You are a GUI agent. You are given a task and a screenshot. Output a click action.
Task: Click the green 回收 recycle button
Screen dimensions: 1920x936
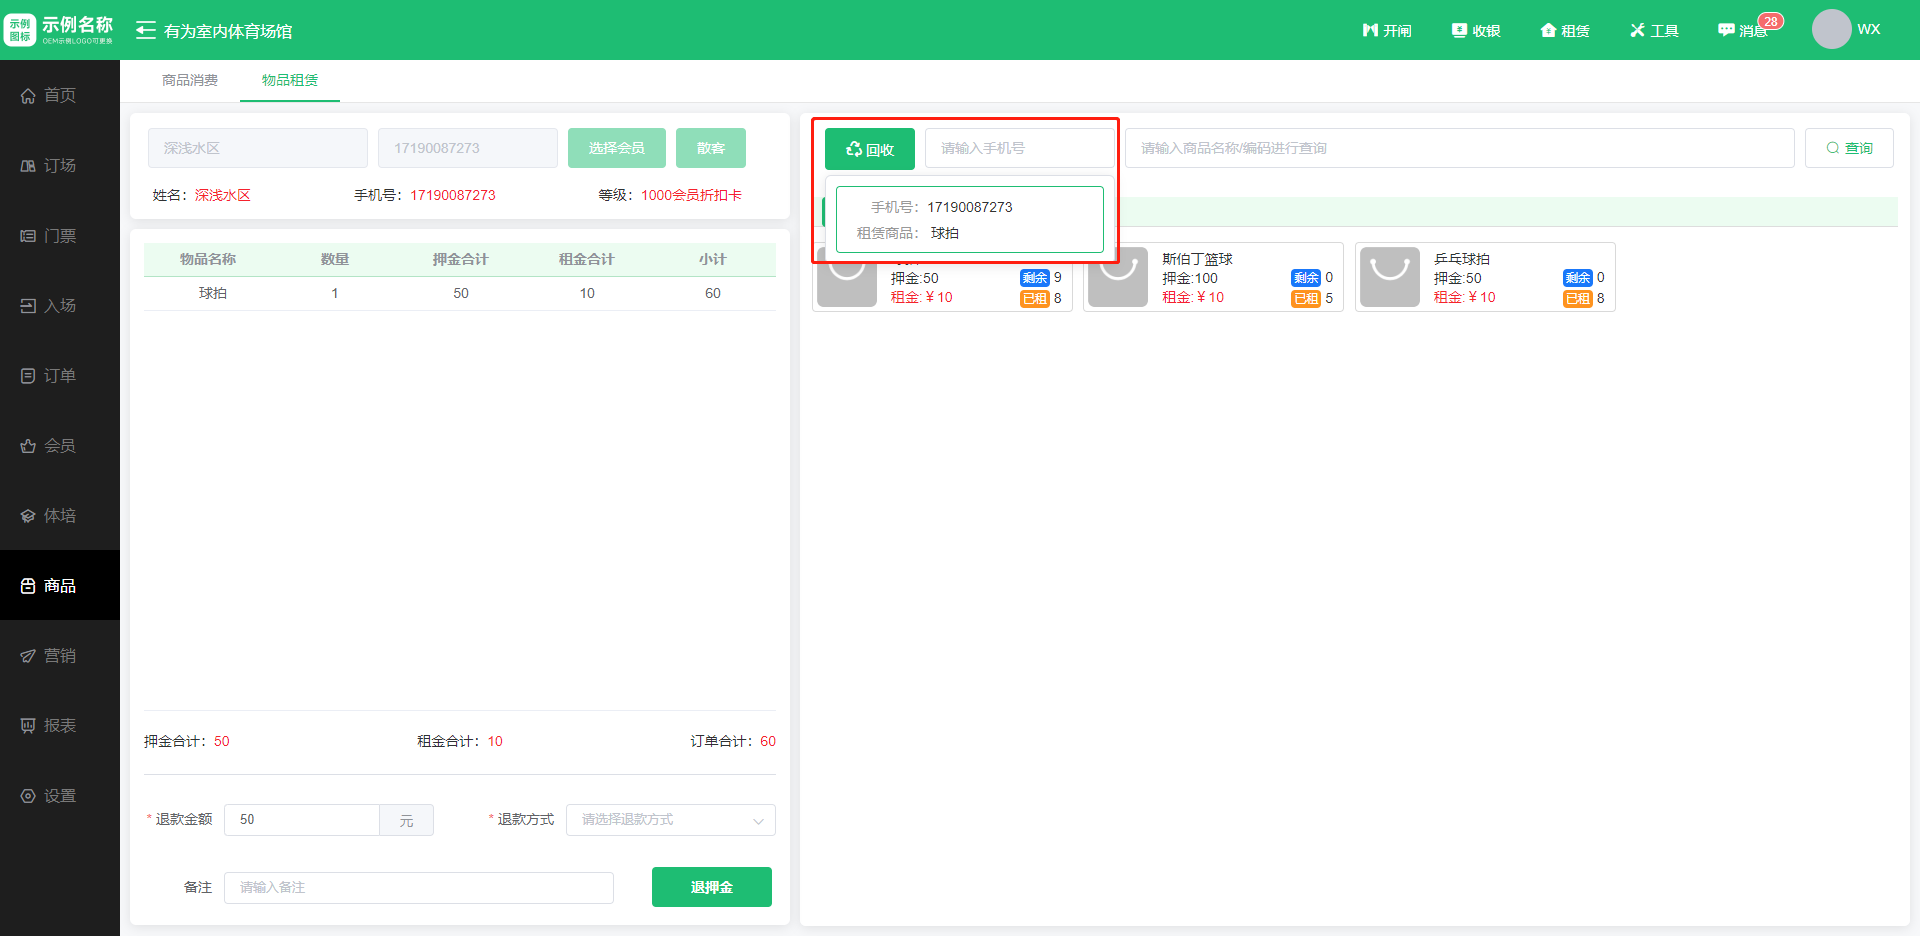click(x=869, y=149)
